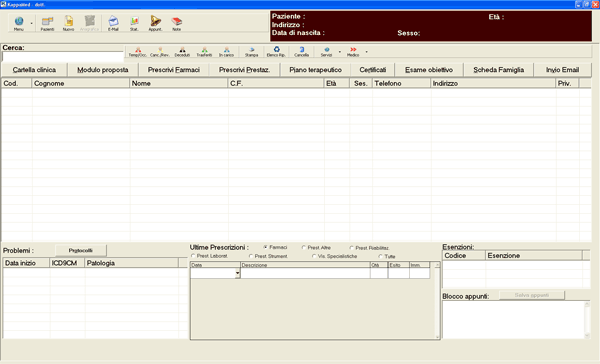This screenshot has height=364, width=600.
Task: Open the Date combo box dropdown
Action: click(x=238, y=273)
